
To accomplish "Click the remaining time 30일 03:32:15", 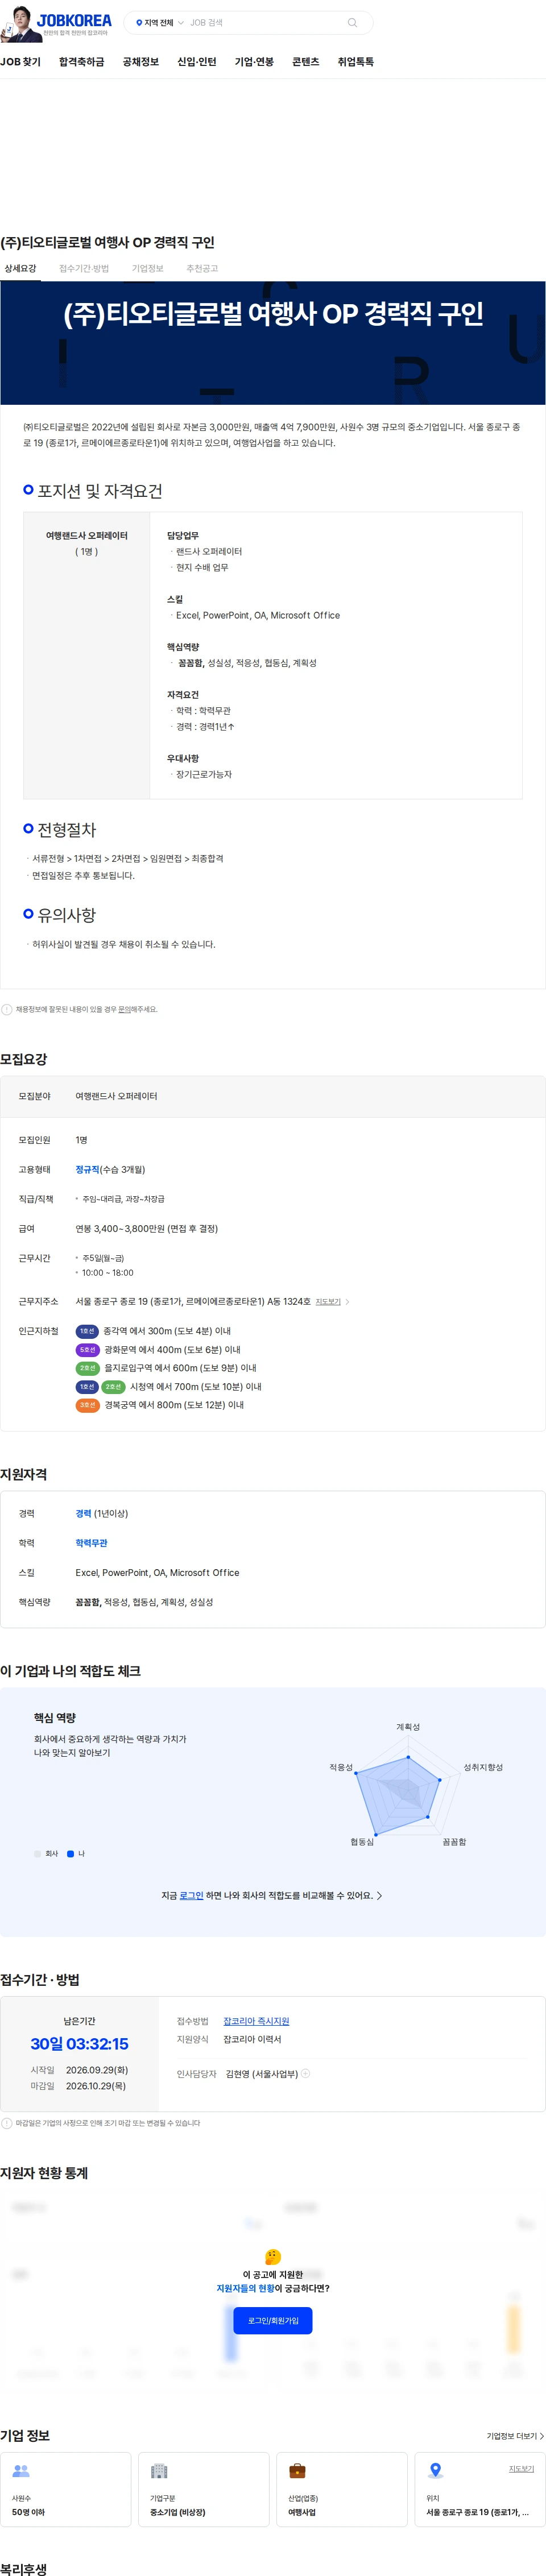I will click(x=79, y=2043).
